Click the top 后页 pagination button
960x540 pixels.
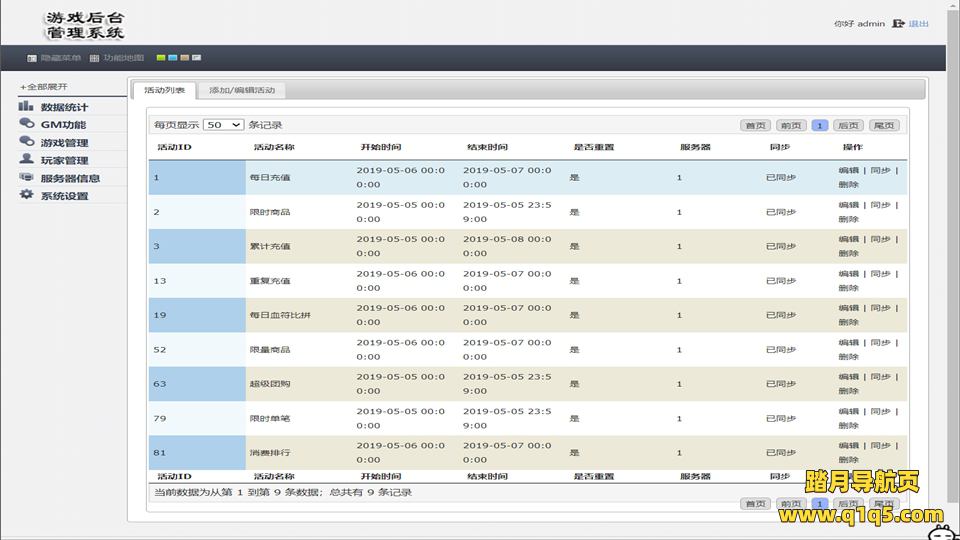(849, 126)
